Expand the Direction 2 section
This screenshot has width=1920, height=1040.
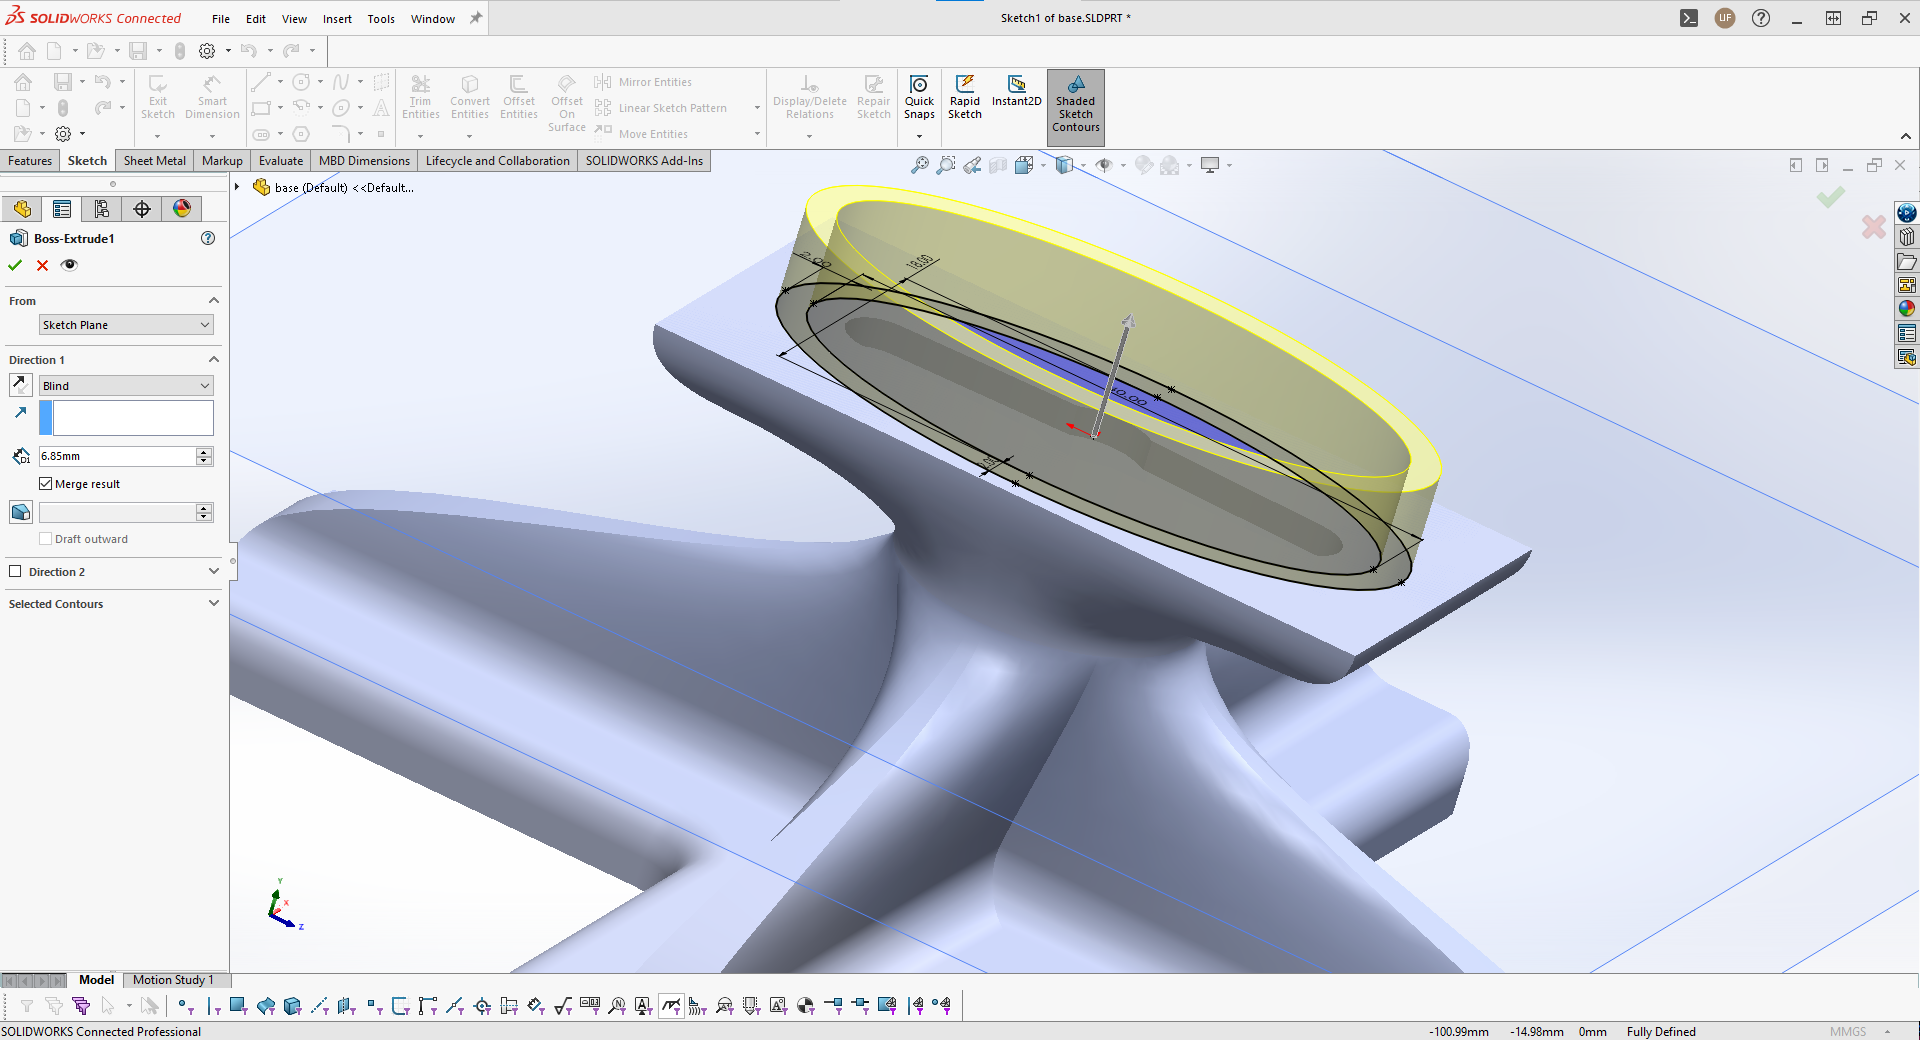coord(213,572)
